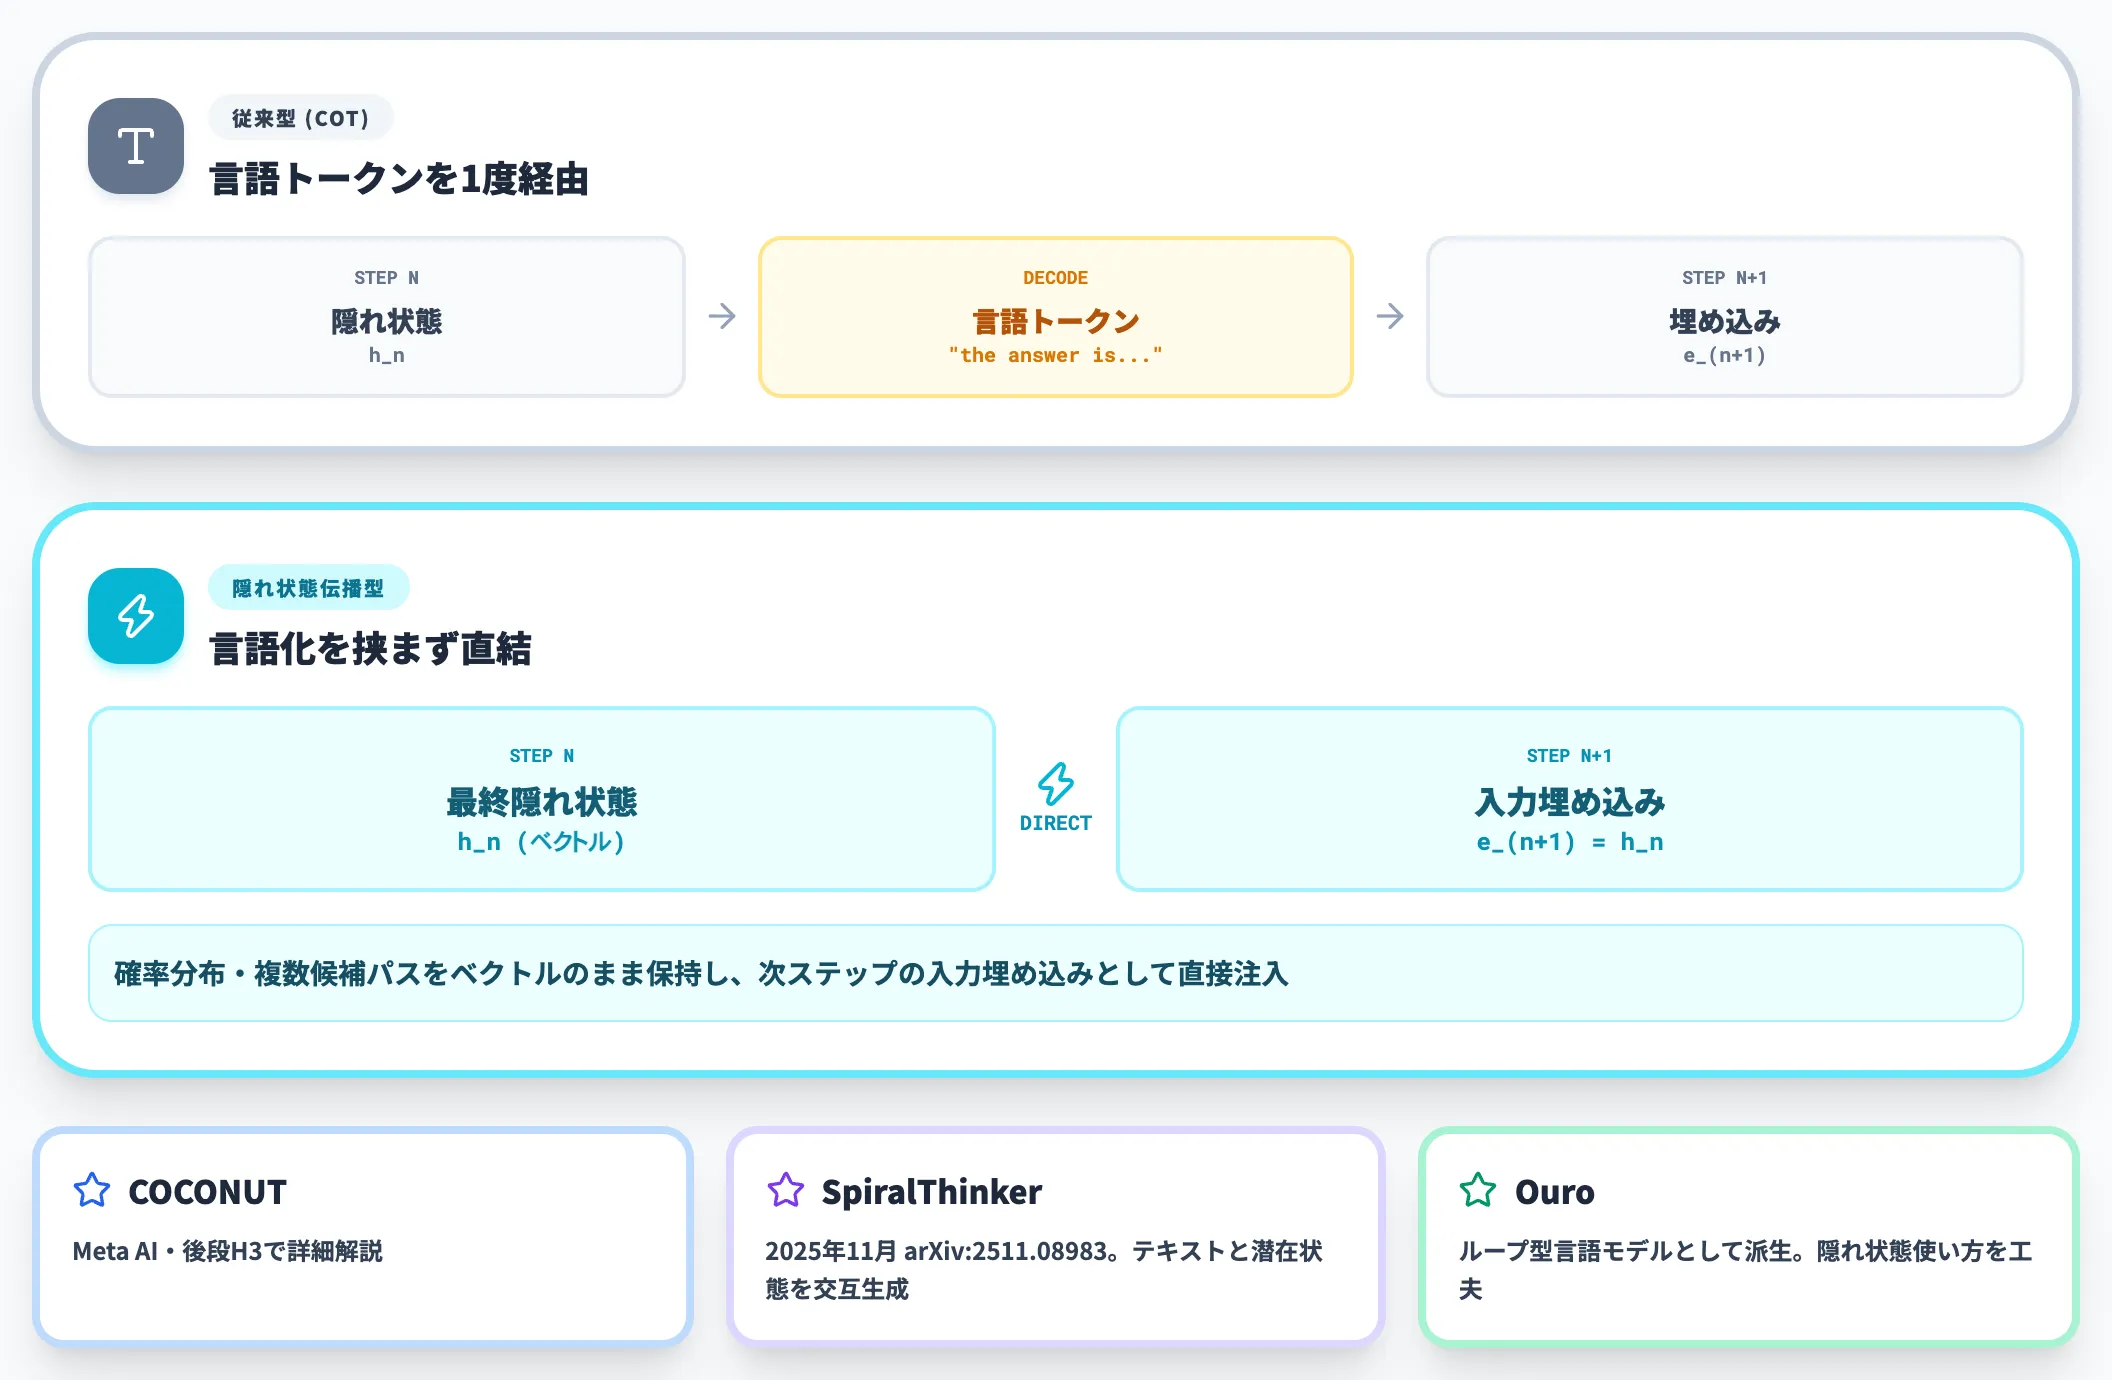Click the description ループ型言語モデルとして派生
The height and width of the screenshot is (1380, 2112).
point(1745,1270)
